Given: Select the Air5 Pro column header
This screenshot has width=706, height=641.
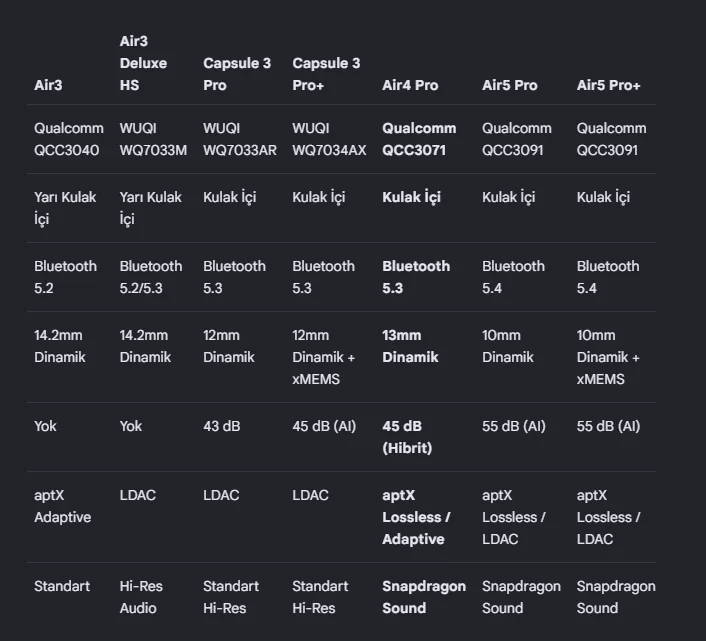Looking at the screenshot, I should 510,85.
